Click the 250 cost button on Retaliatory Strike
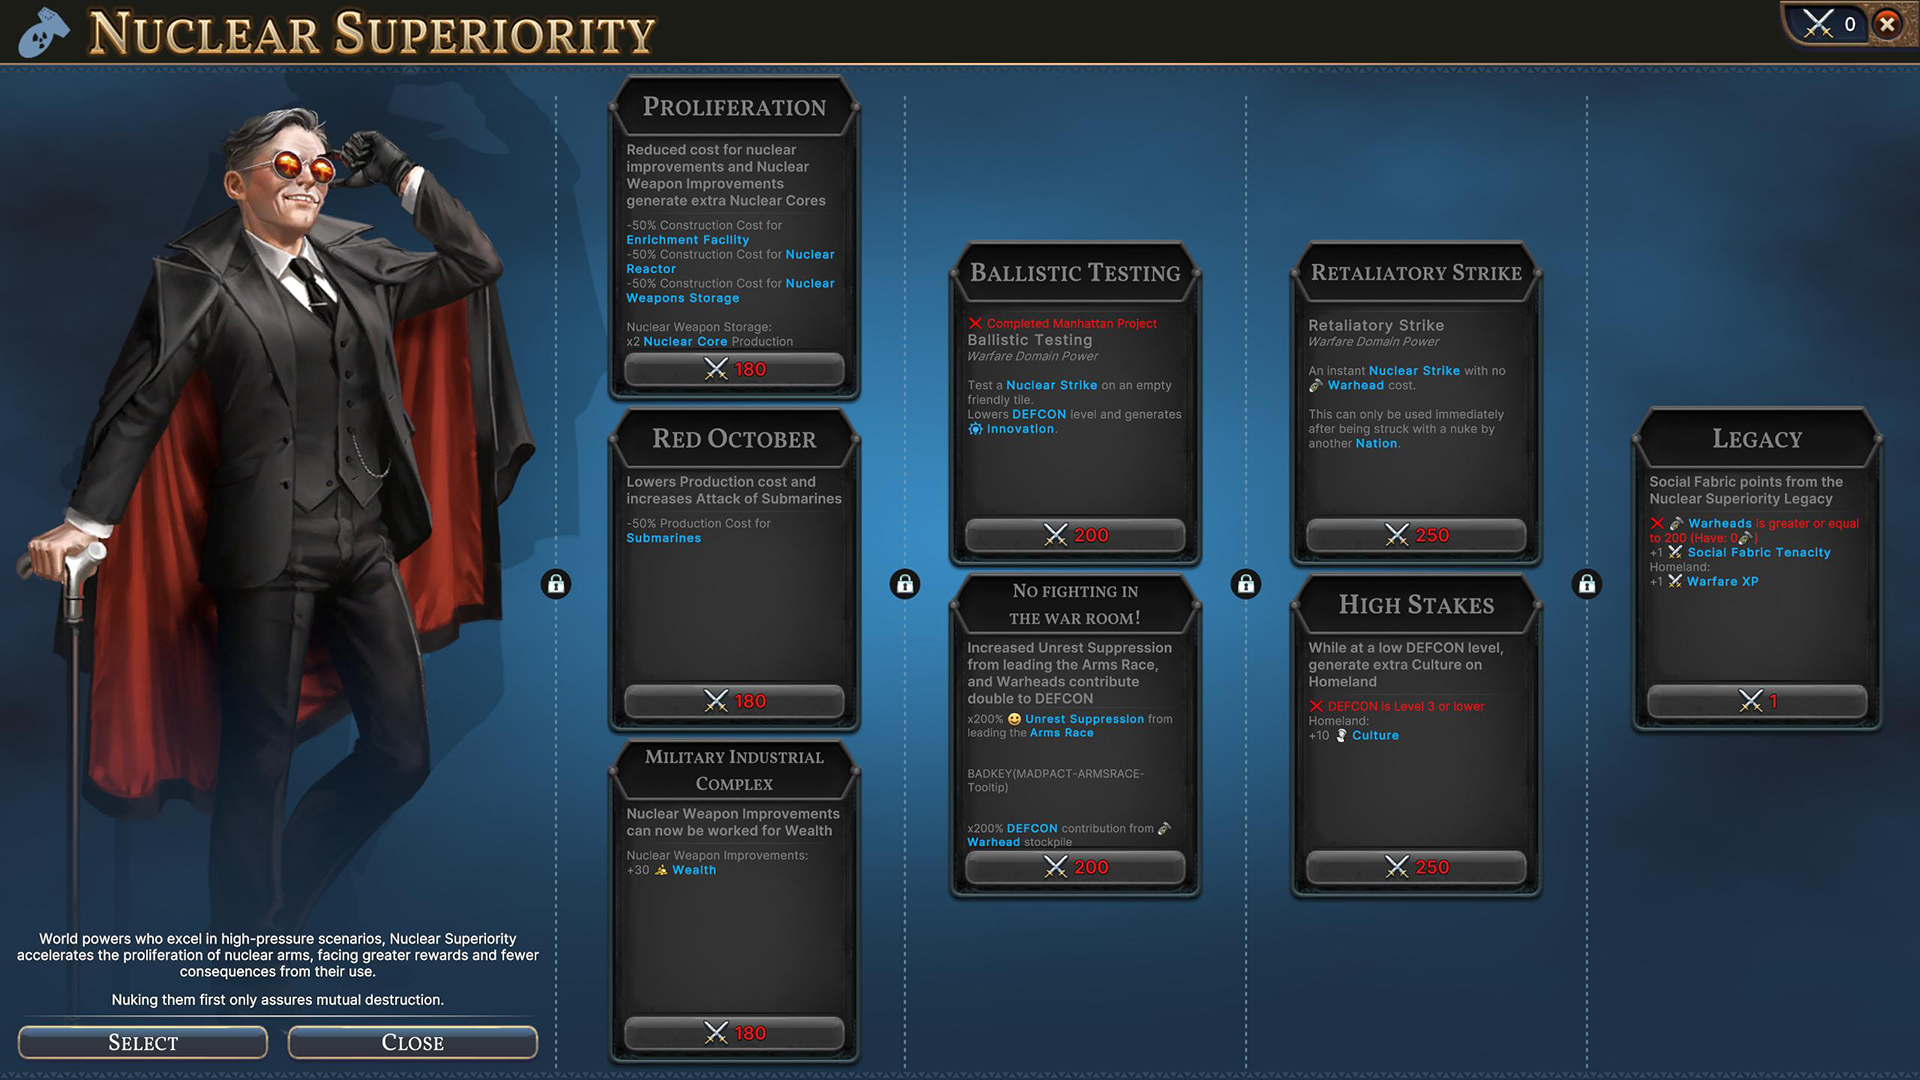Image resolution: width=1920 pixels, height=1080 pixels. point(1416,534)
